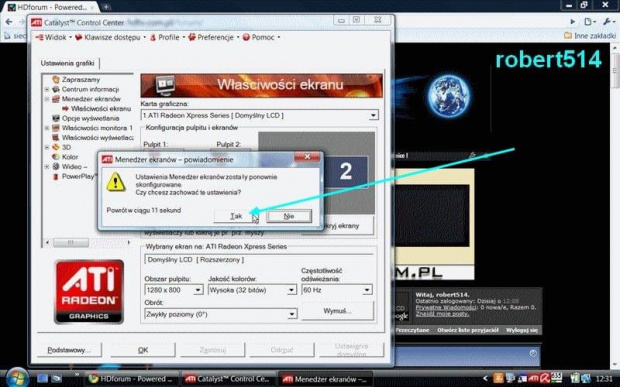Click the Nie button in the dialog
The image size is (620, 387).
pos(289,216)
